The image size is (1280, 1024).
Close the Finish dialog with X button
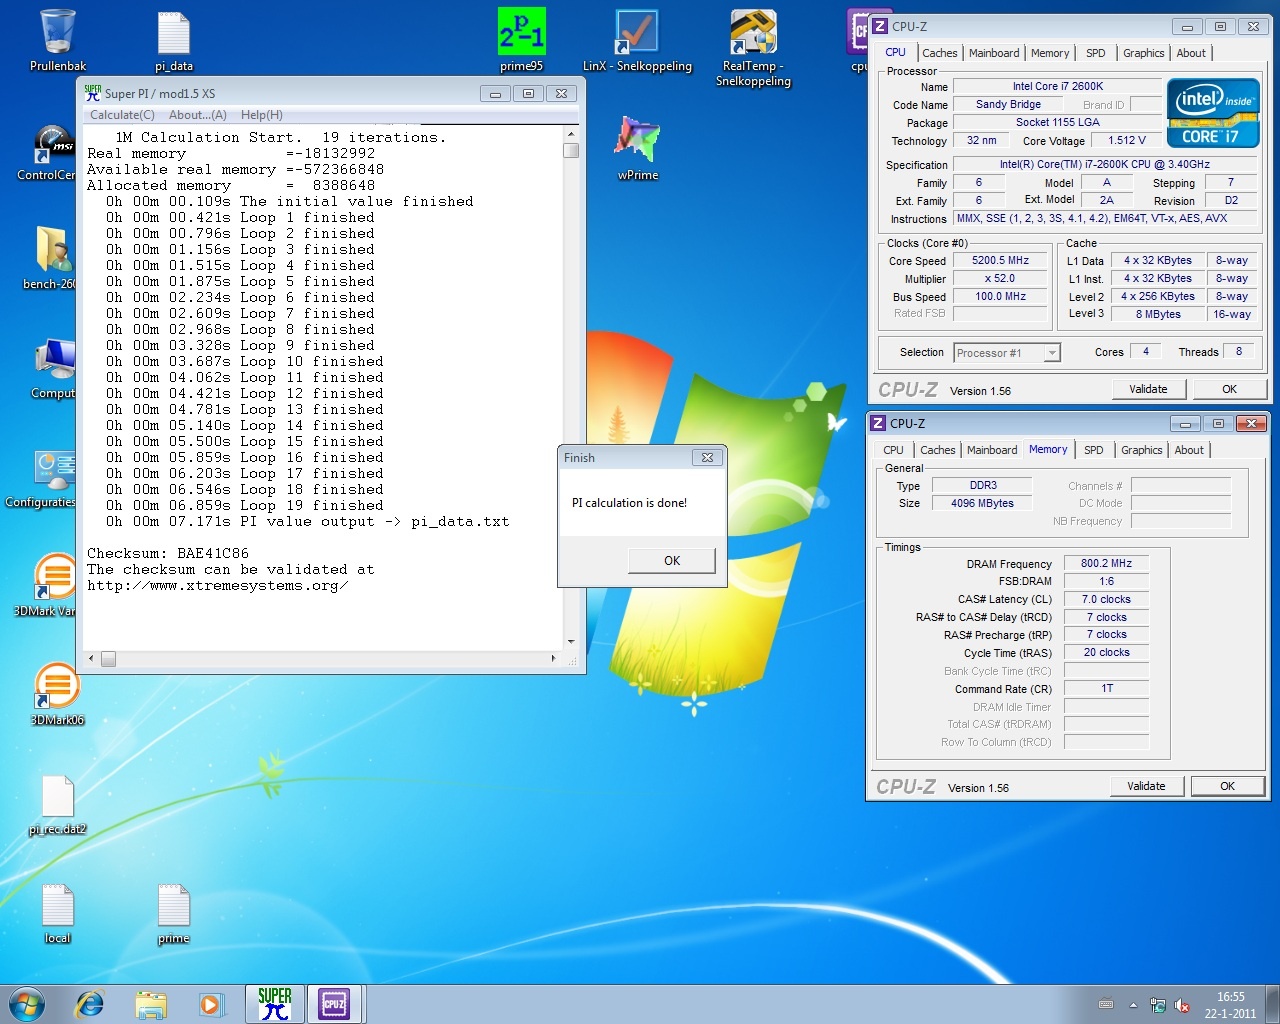coord(707,457)
